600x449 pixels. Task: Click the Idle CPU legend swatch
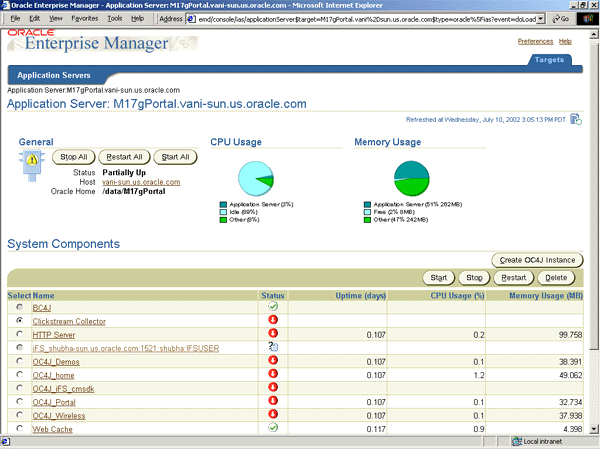[223, 212]
